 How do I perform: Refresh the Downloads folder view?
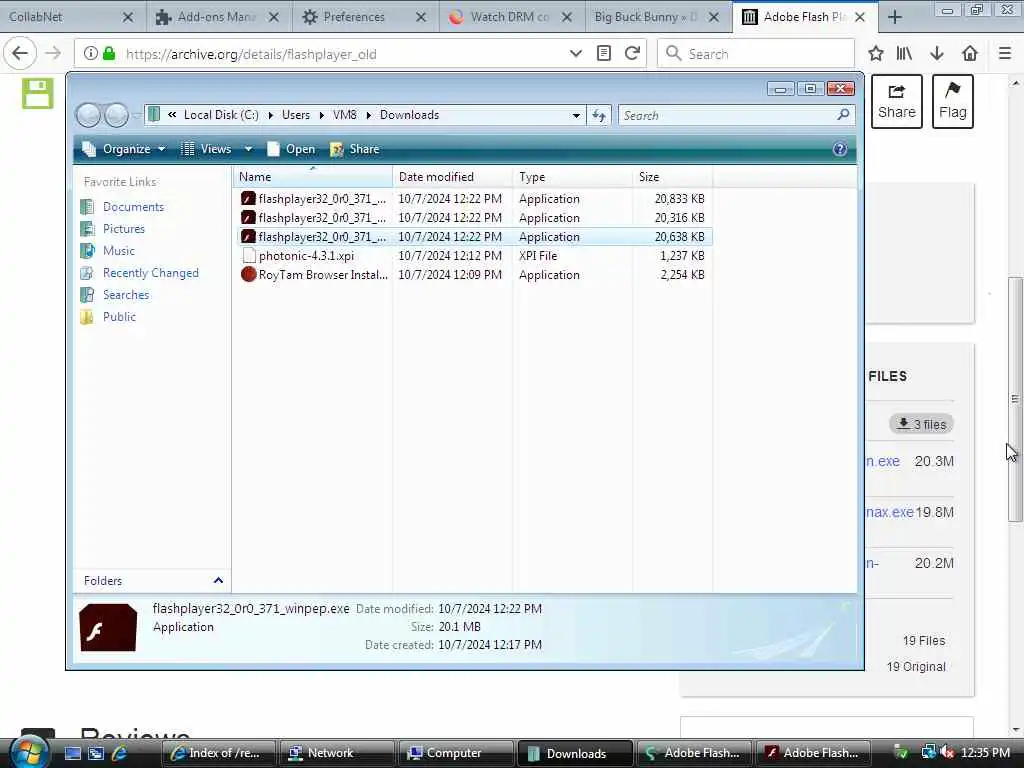pos(599,116)
